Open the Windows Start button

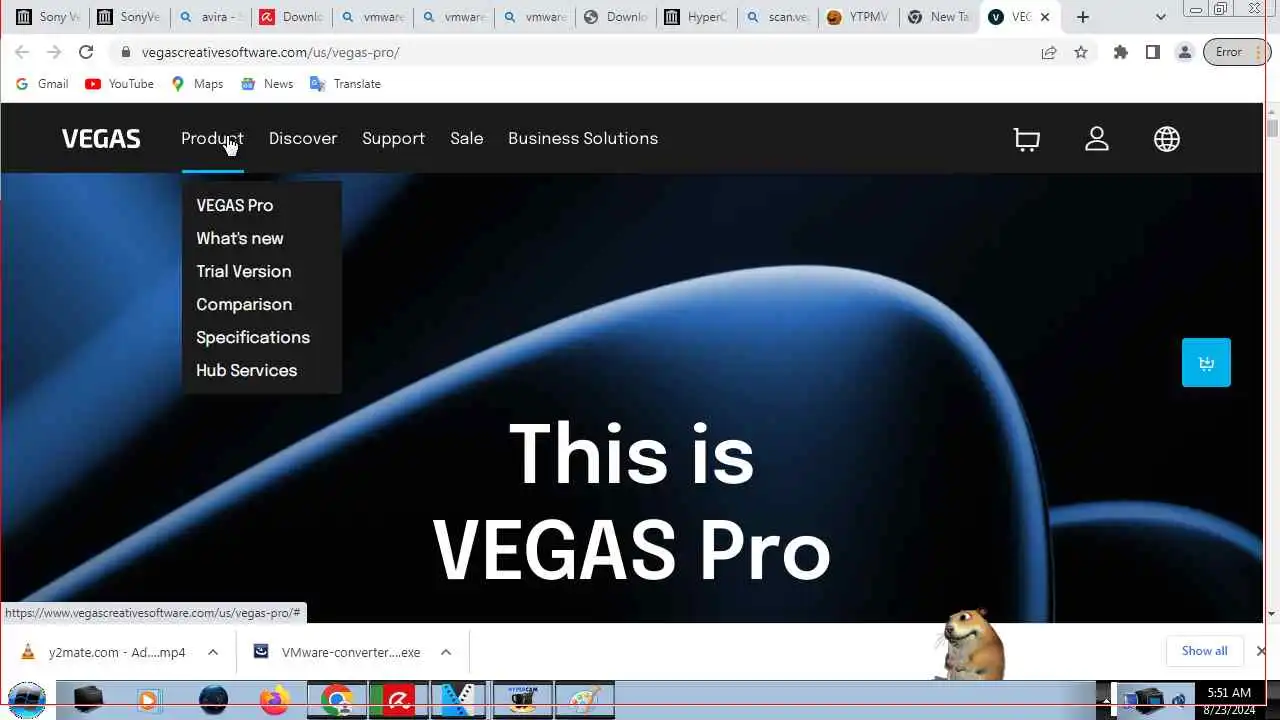(x=27, y=699)
